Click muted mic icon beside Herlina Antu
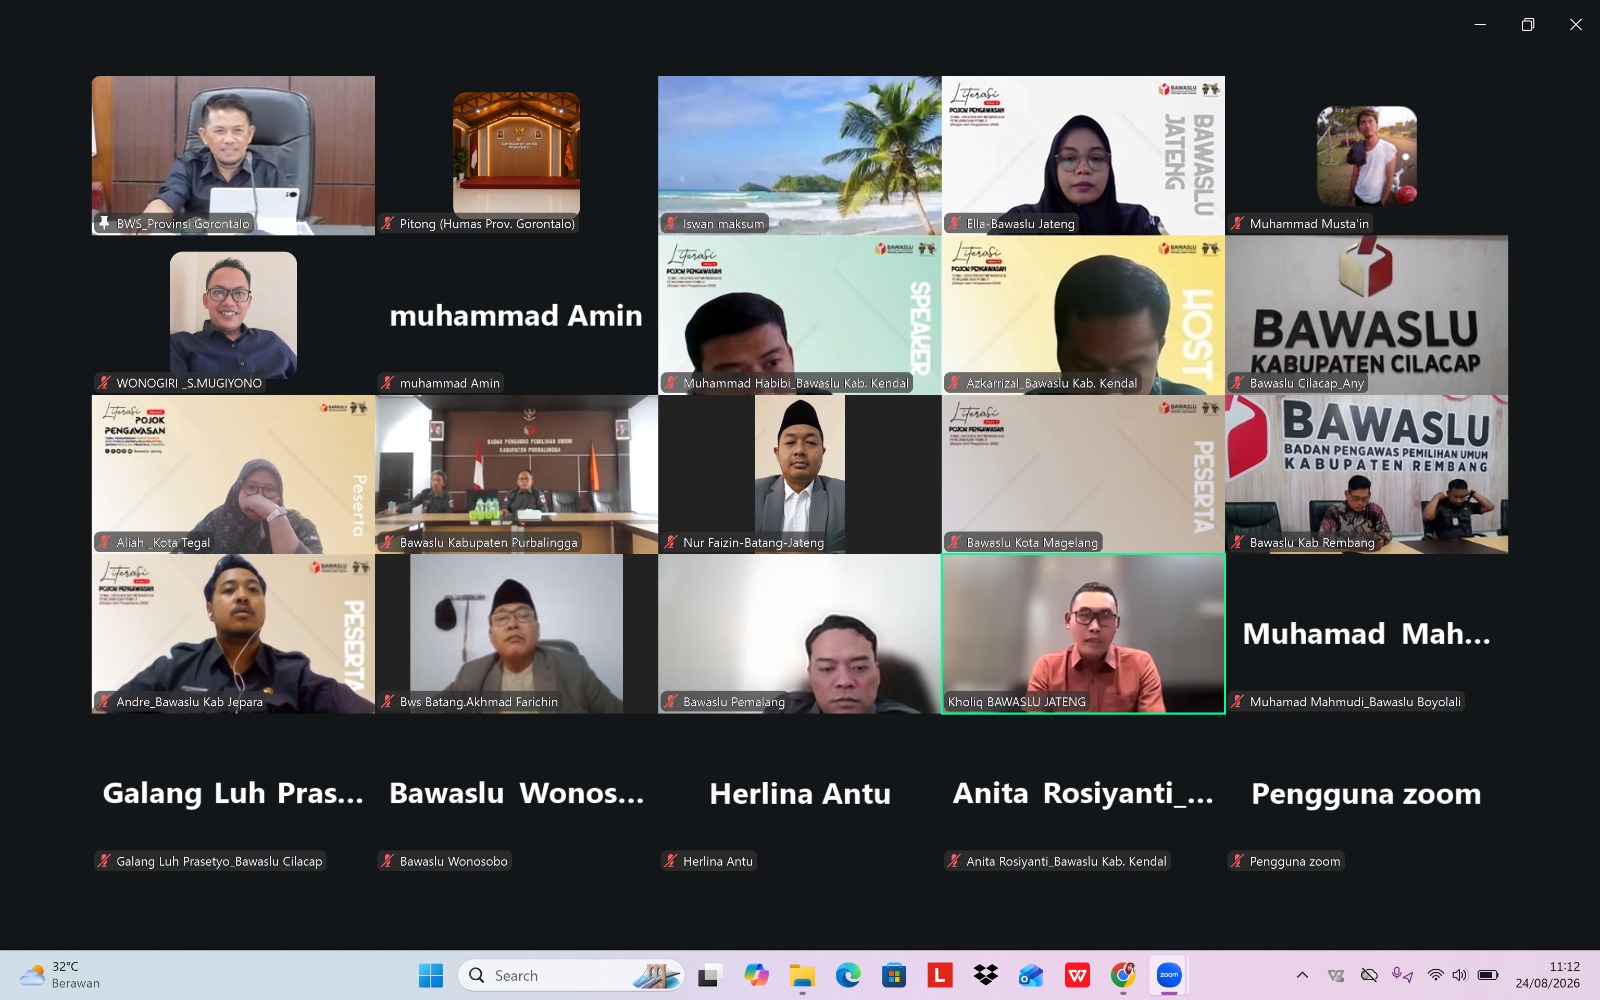This screenshot has width=1600, height=1000. coord(672,861)
